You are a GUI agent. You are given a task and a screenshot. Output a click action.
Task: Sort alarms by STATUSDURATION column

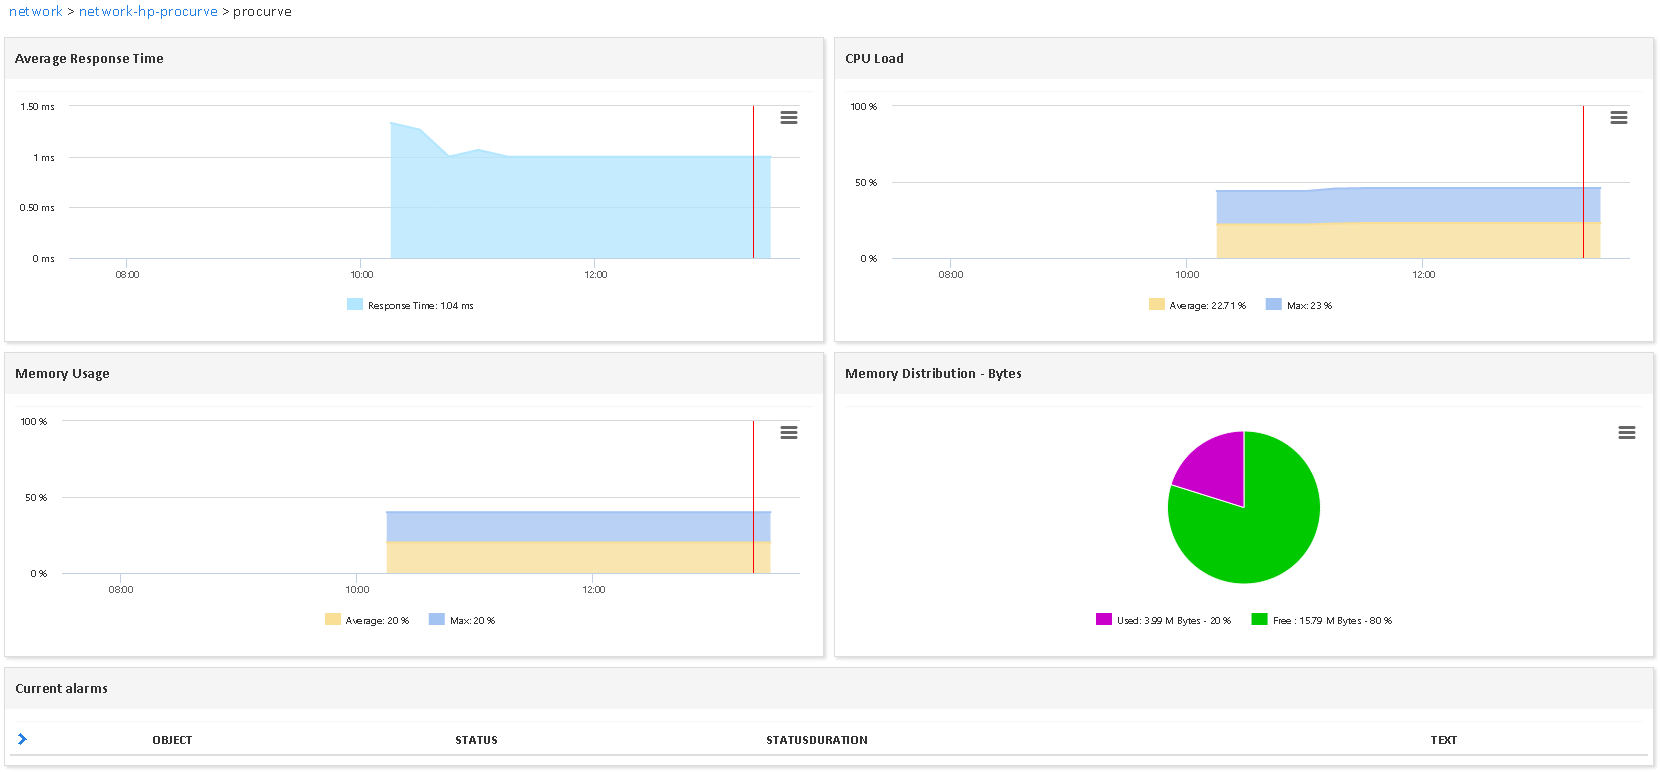click(816, 740)
